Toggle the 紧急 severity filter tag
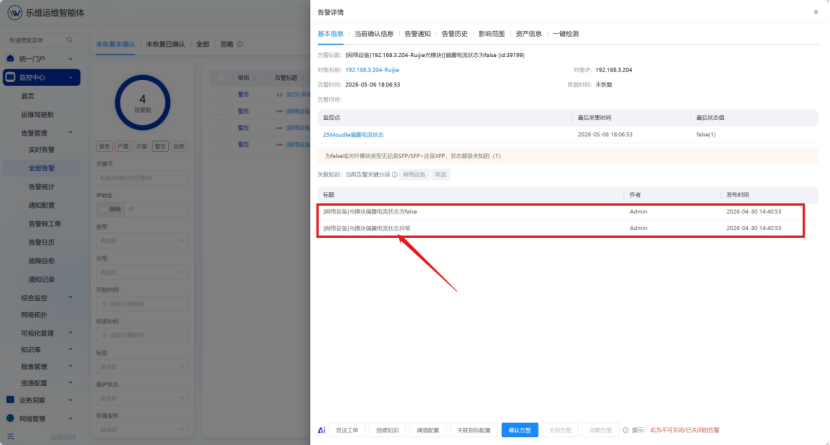The width and height of the screenshot is (830, 445). (104, 146)
